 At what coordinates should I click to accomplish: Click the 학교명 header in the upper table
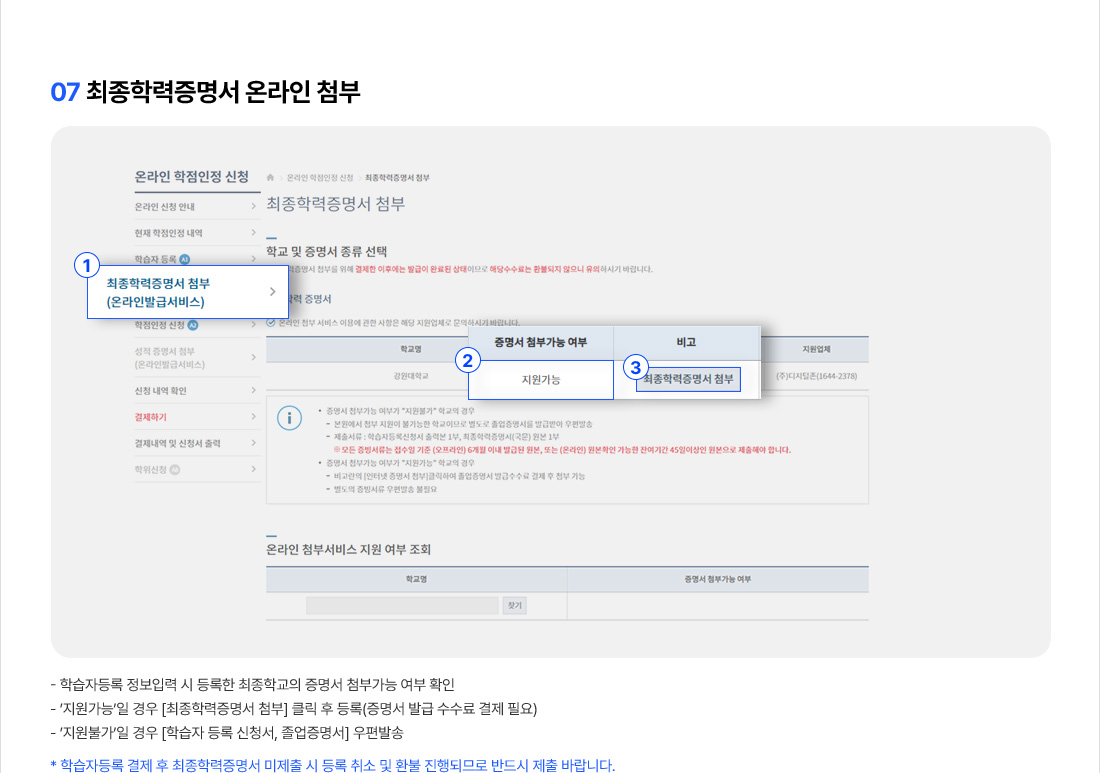[x=411, y=349]
